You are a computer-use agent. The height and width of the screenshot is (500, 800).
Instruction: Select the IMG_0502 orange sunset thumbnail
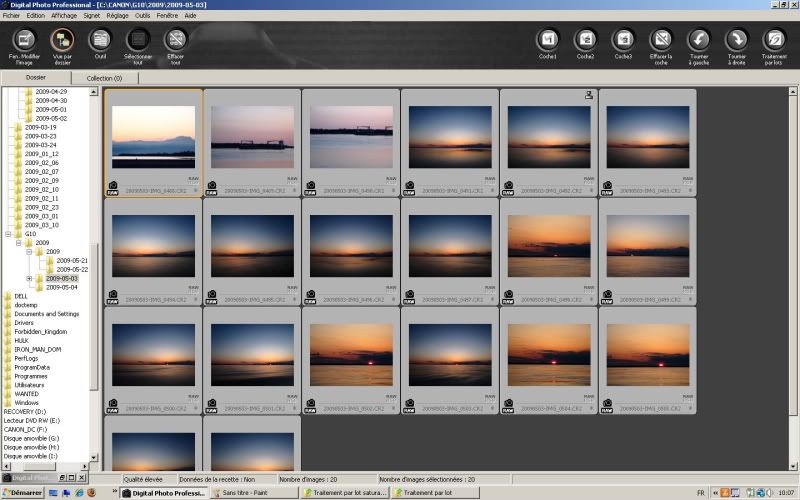pos(352,355)
